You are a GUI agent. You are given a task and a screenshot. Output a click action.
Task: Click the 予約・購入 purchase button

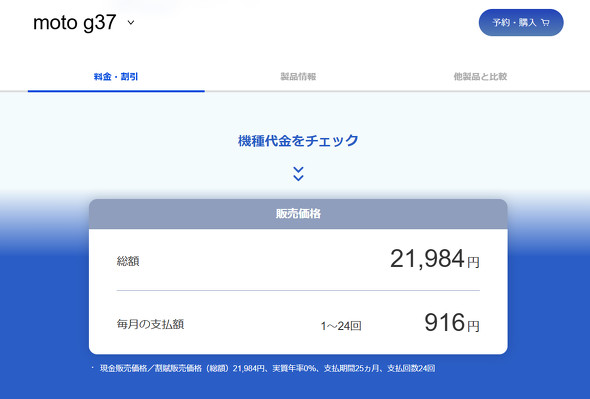521,23
